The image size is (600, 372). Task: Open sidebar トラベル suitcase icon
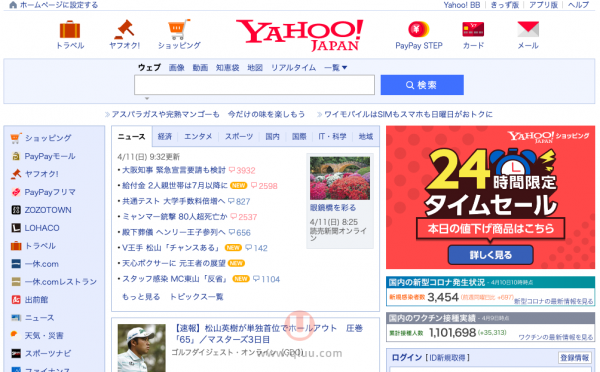[x=16, y=246]
